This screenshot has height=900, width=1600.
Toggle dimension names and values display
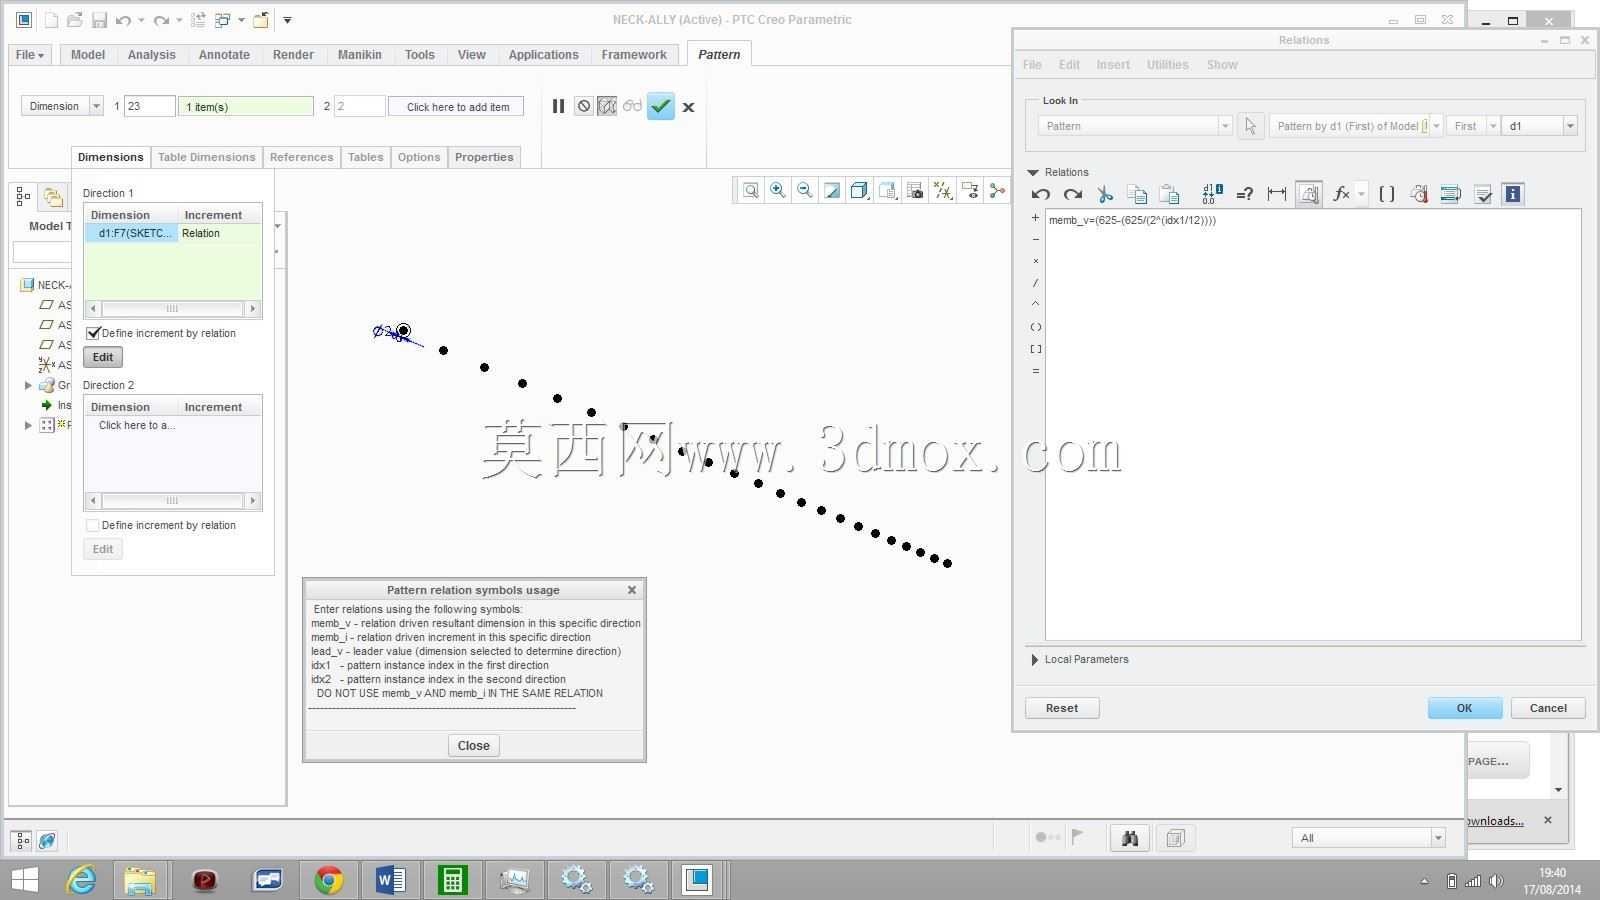tap(1212, 194)
